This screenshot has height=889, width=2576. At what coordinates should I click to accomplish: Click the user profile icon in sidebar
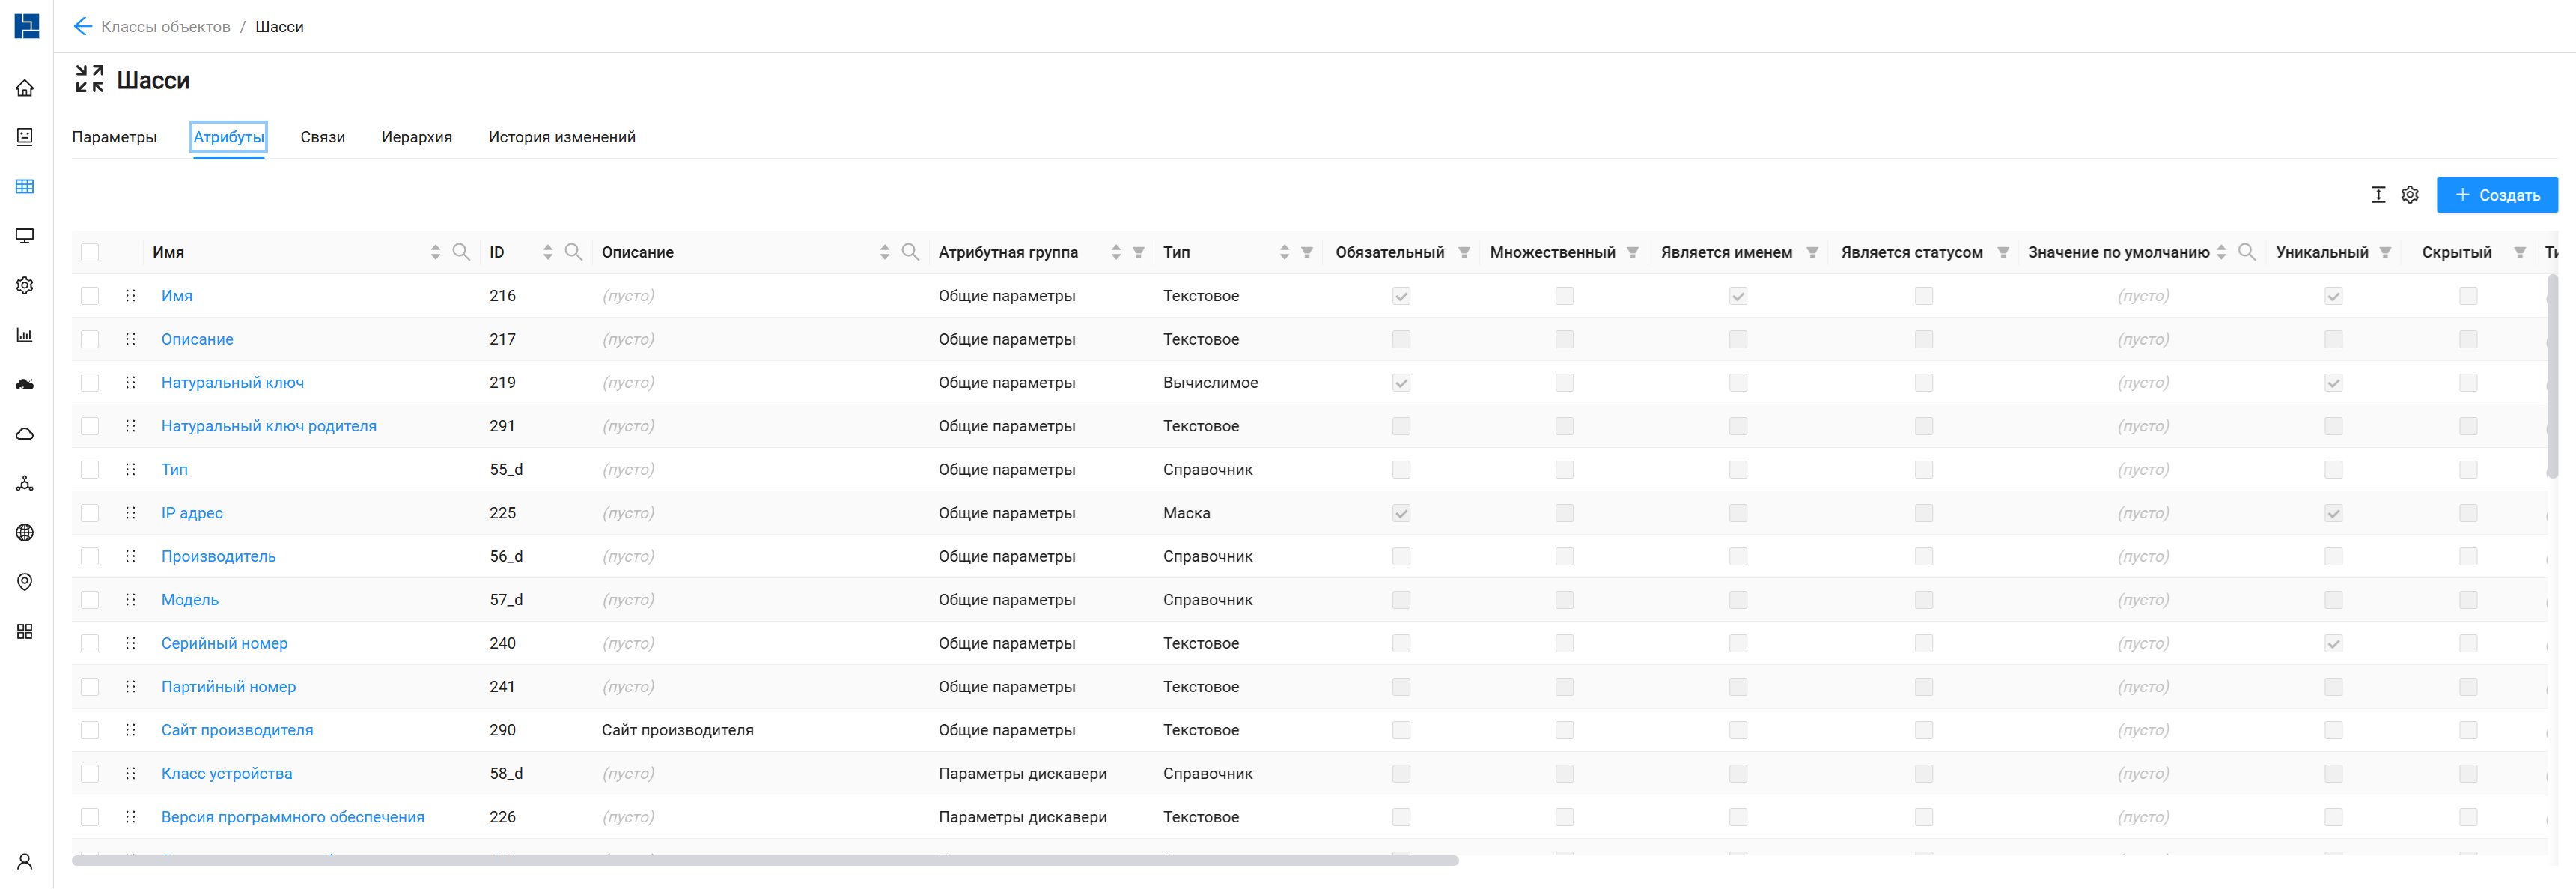25,861
